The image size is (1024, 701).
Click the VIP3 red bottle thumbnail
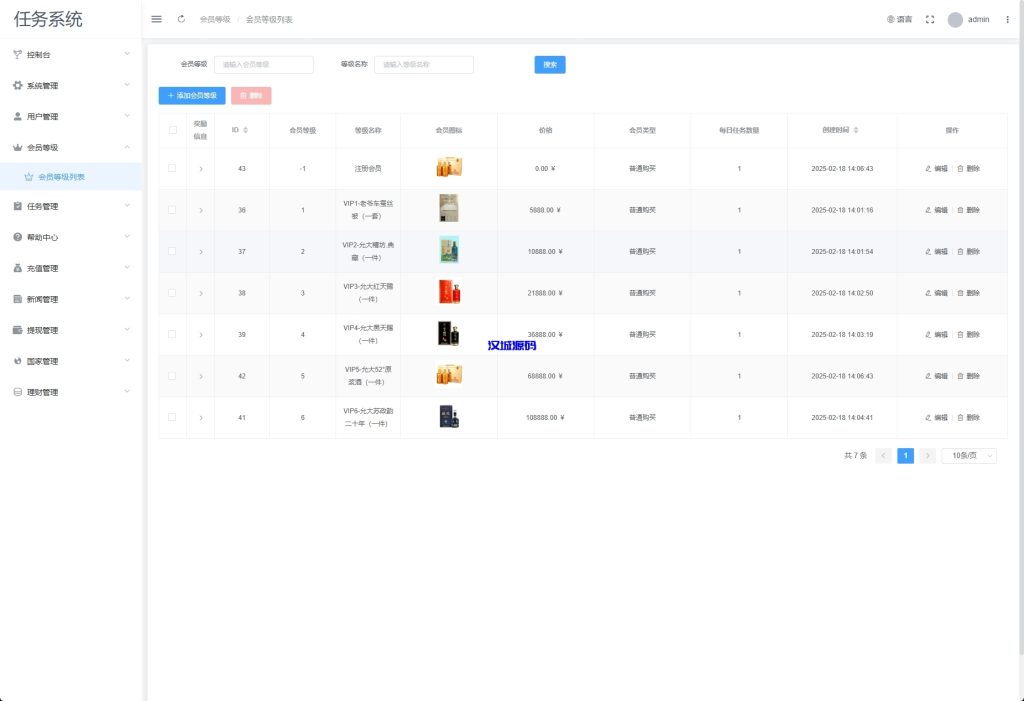pos(449,293)
